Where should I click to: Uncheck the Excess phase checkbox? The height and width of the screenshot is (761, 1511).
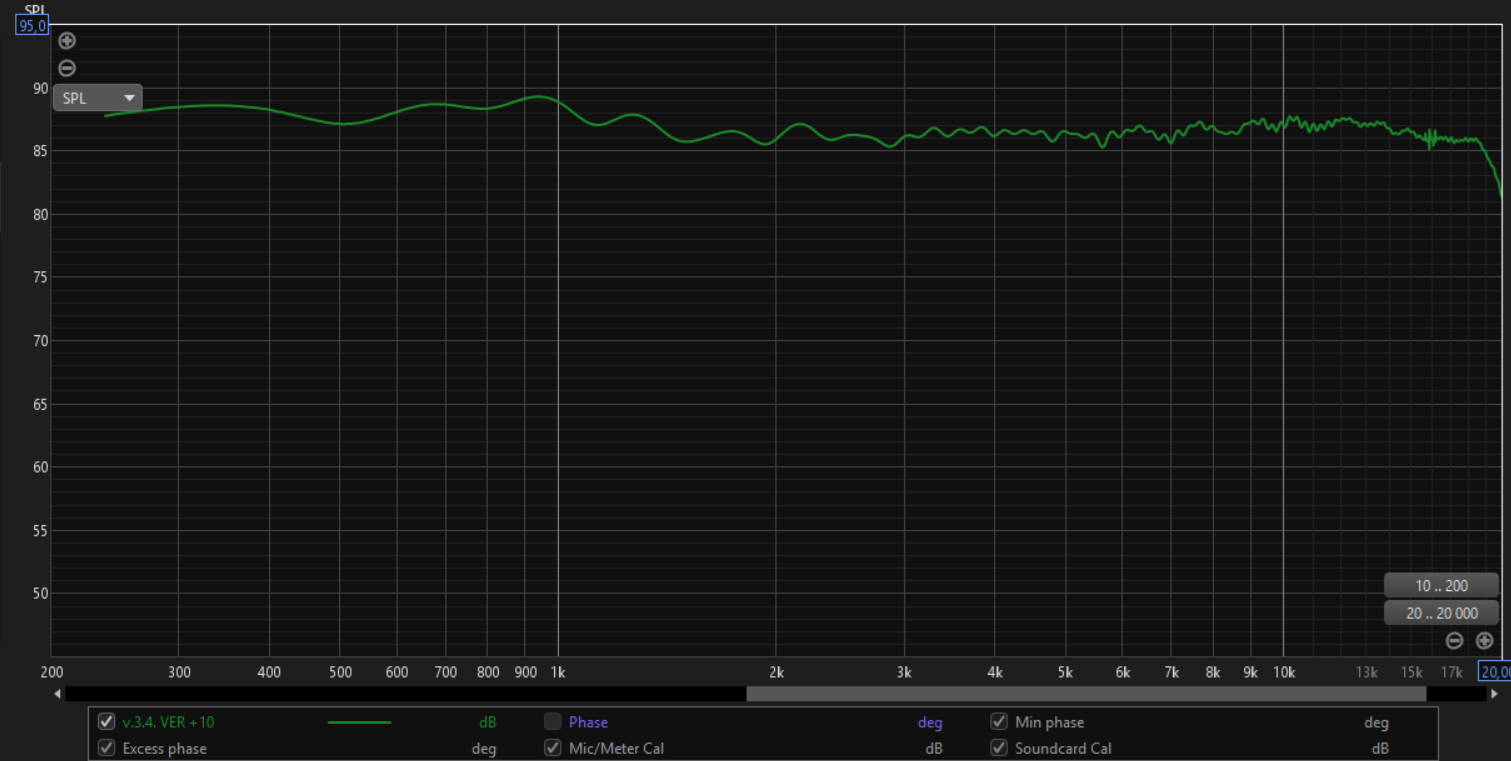(x=107, y=748)
